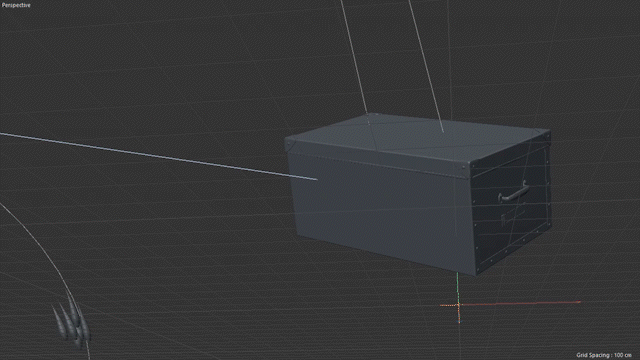640x360 pixels.
Task: Click the label plate below the handle
Action: [513, 216]
